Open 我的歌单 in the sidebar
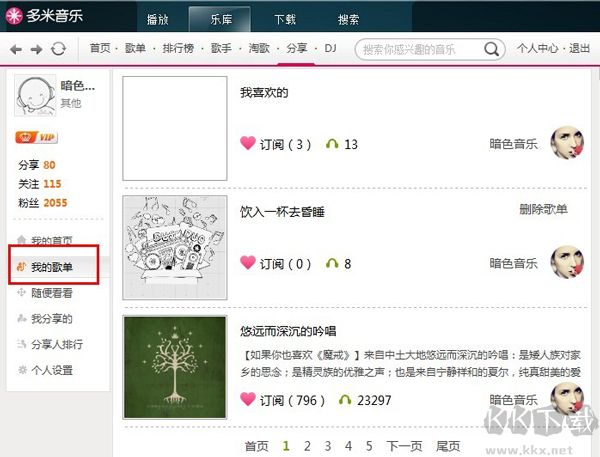The width and height of the screenshot is (600, 457). pyautogui.click(x=52, y=267)
